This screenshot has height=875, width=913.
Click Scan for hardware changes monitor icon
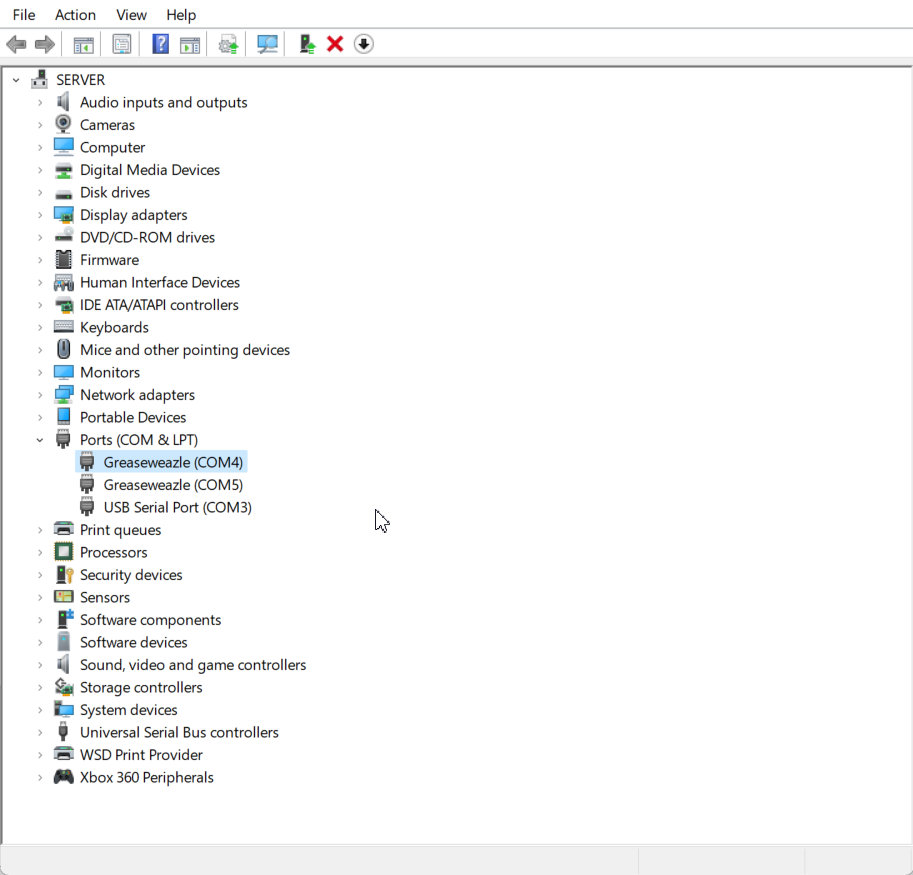click(x=267, y=44)
